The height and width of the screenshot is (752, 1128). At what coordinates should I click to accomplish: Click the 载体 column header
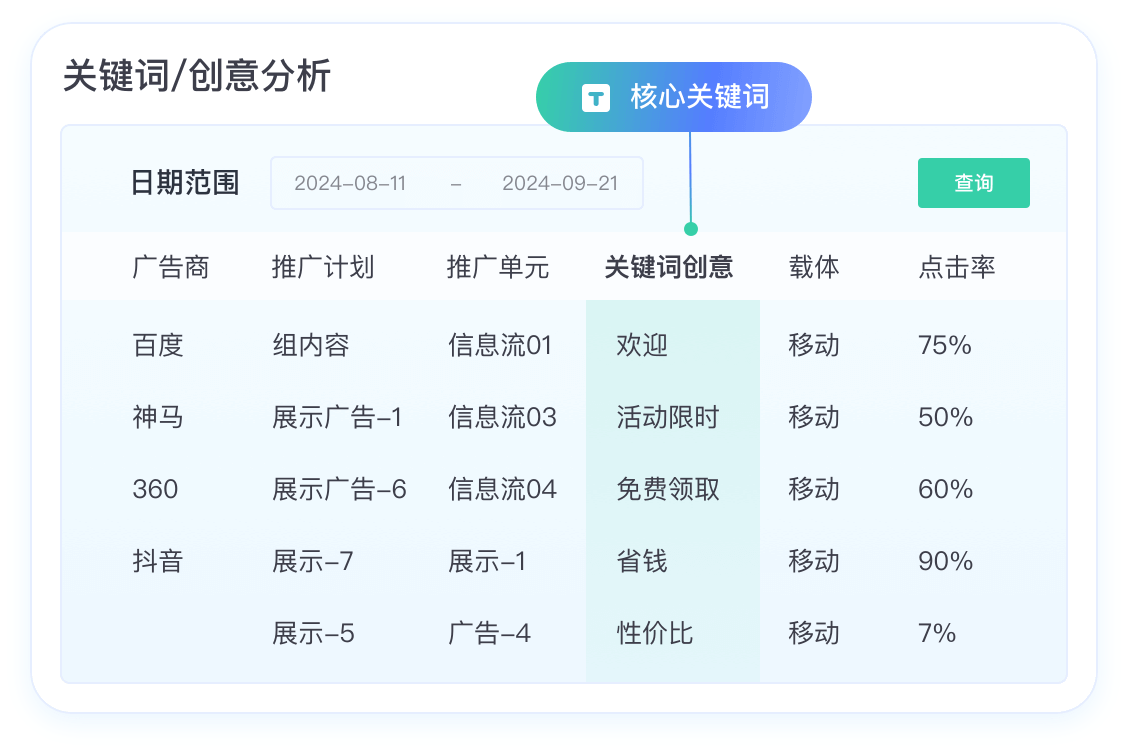813,267
